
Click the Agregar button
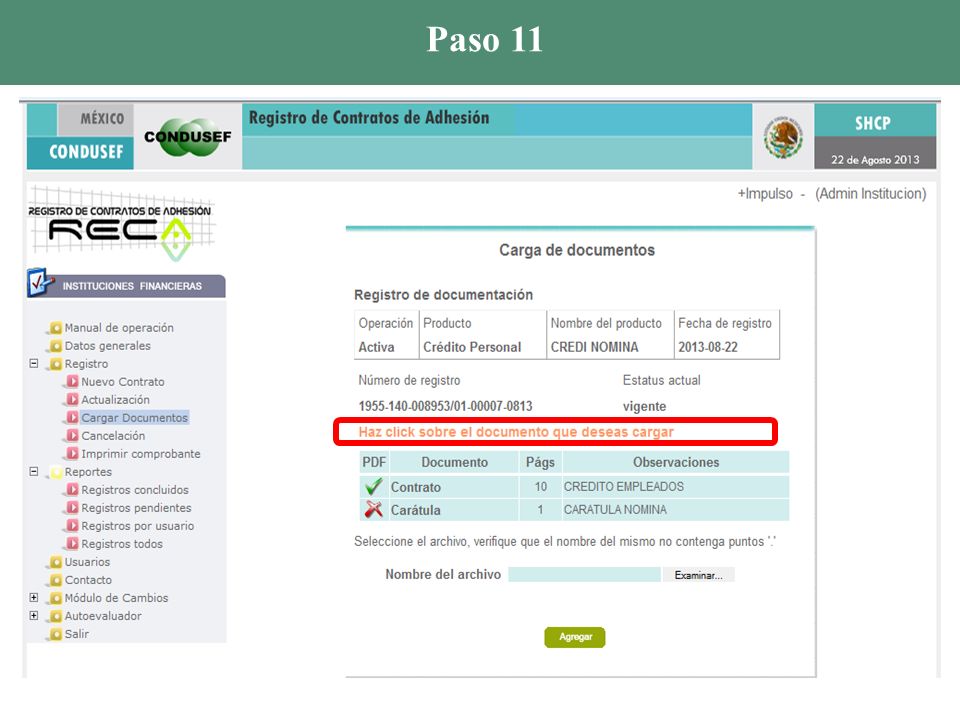point(575,637)
